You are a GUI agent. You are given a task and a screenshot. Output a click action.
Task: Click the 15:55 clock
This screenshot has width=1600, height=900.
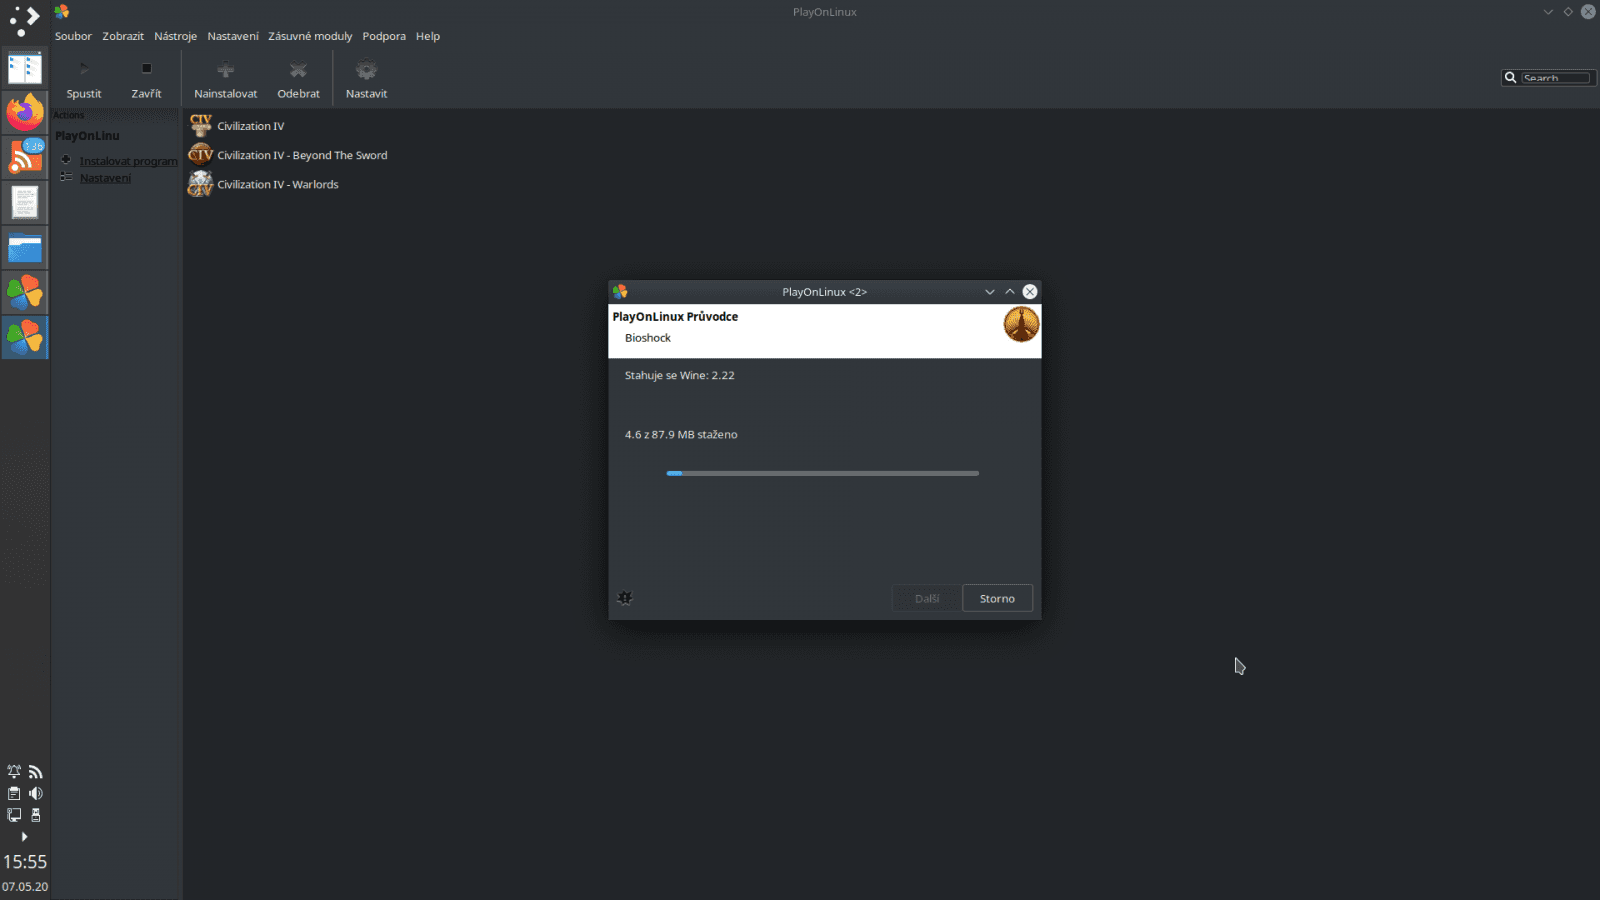pos(25,862)
